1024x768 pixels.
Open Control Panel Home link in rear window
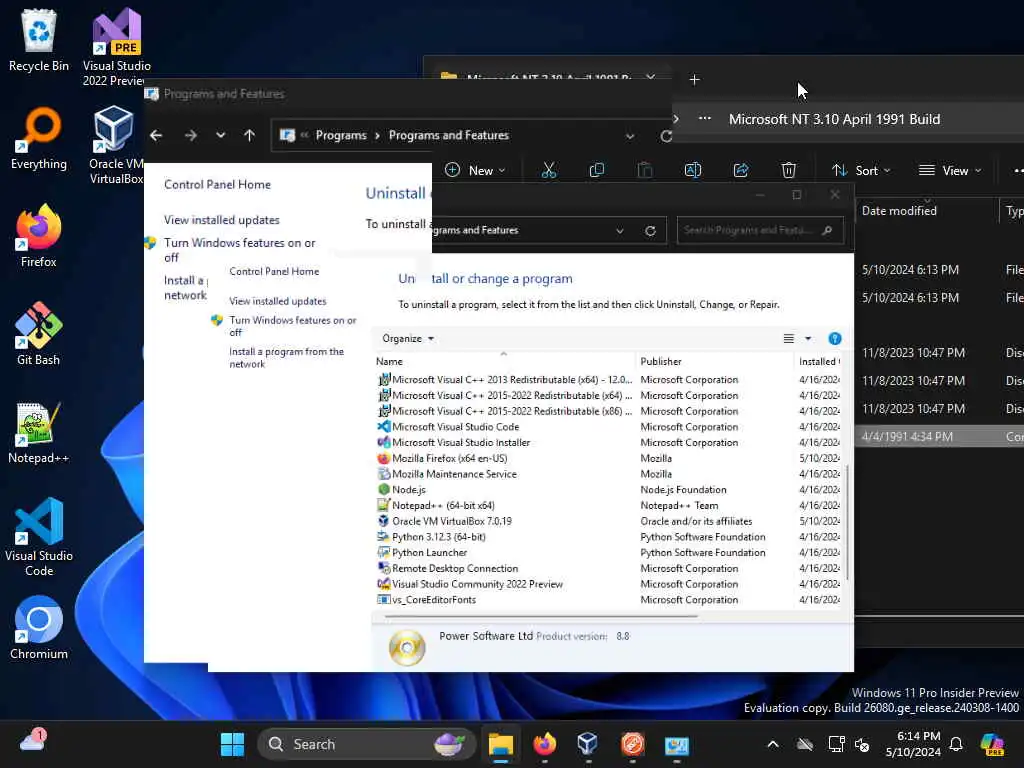coord(217,184)
